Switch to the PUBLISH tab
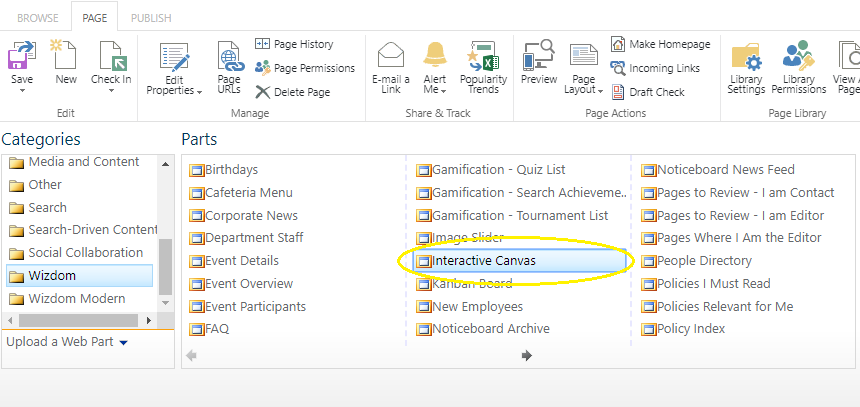Screen dimensions: 860x407 coord(151,17)
